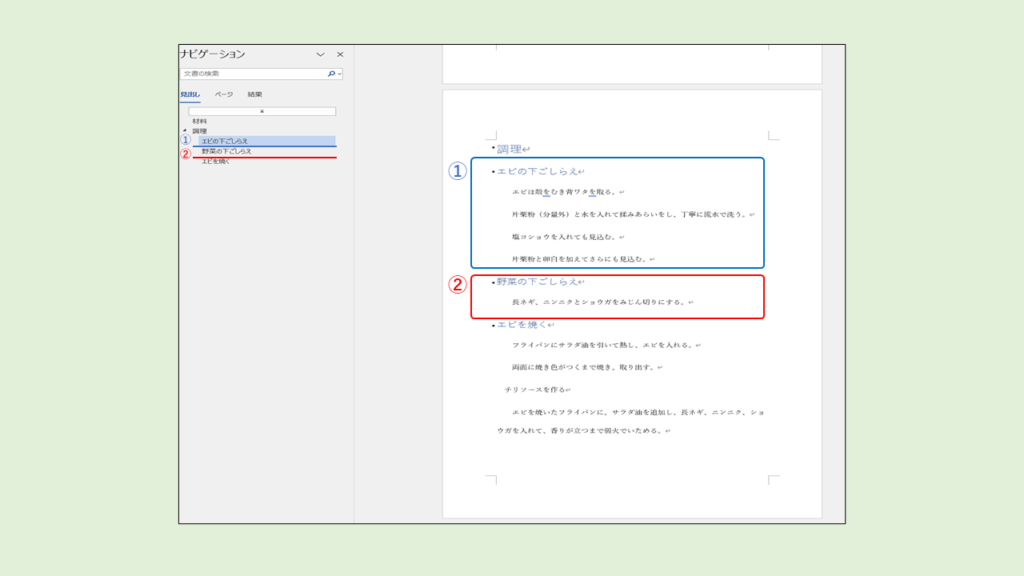Click the line starting 長ネギ、ニンニクとショウガ

tap(599, 302)
